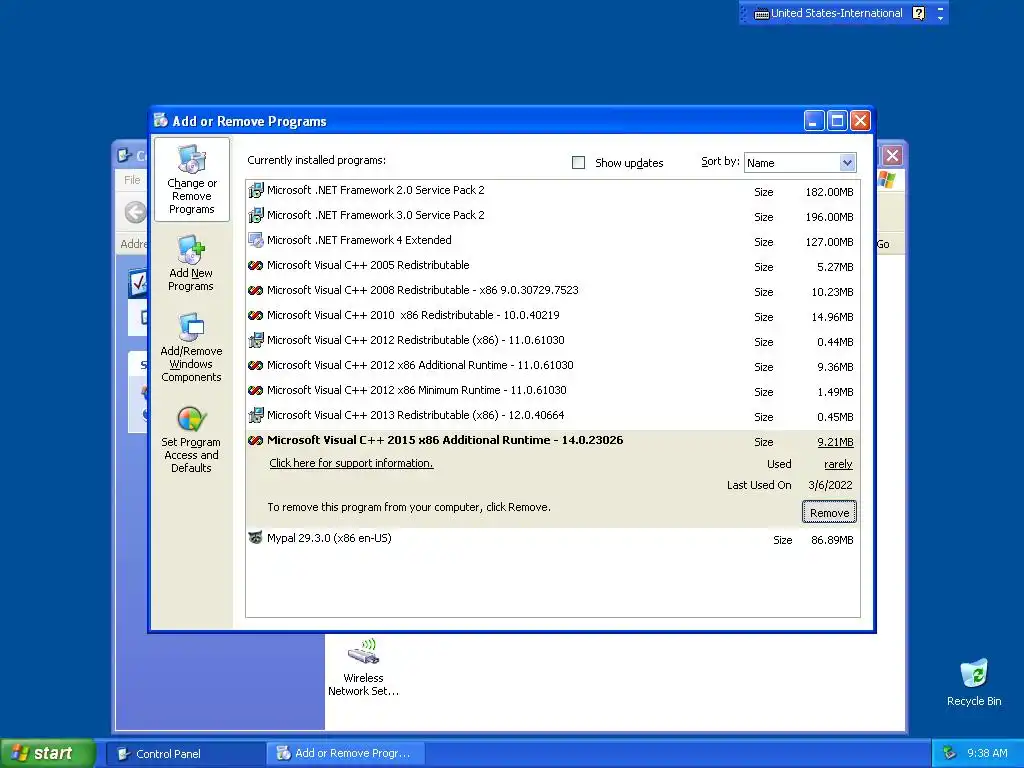Click Add or Remove Programs title bar icon

(x=161, y=120)
